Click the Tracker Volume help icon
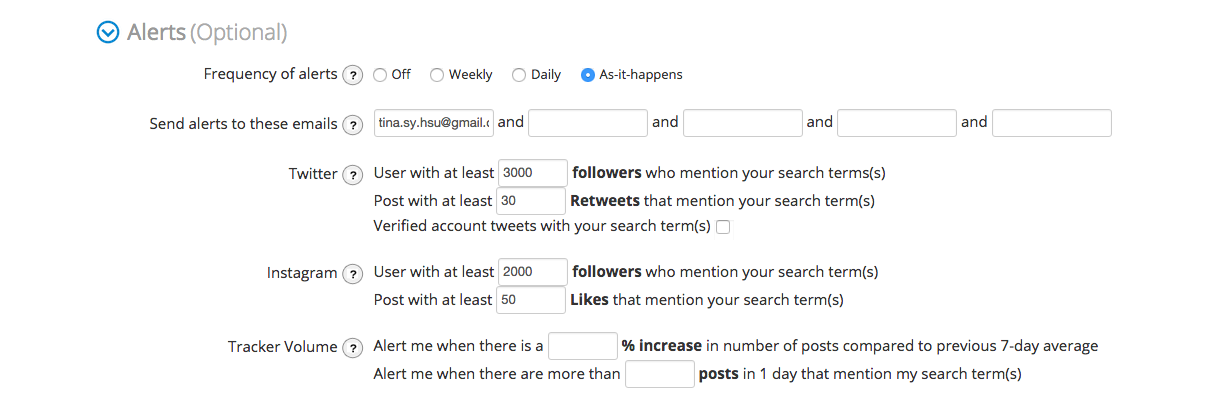1227x405 pixels. pos(352,348)
